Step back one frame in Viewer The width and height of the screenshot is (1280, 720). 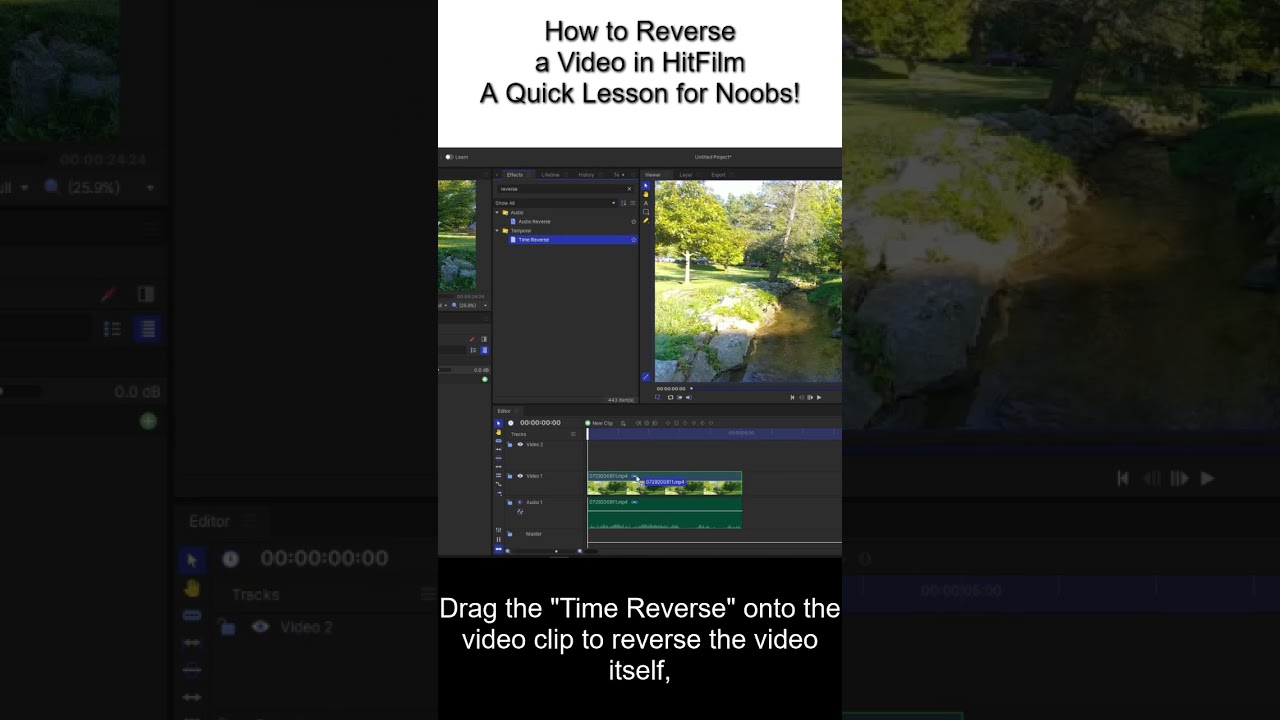point(801,397)
